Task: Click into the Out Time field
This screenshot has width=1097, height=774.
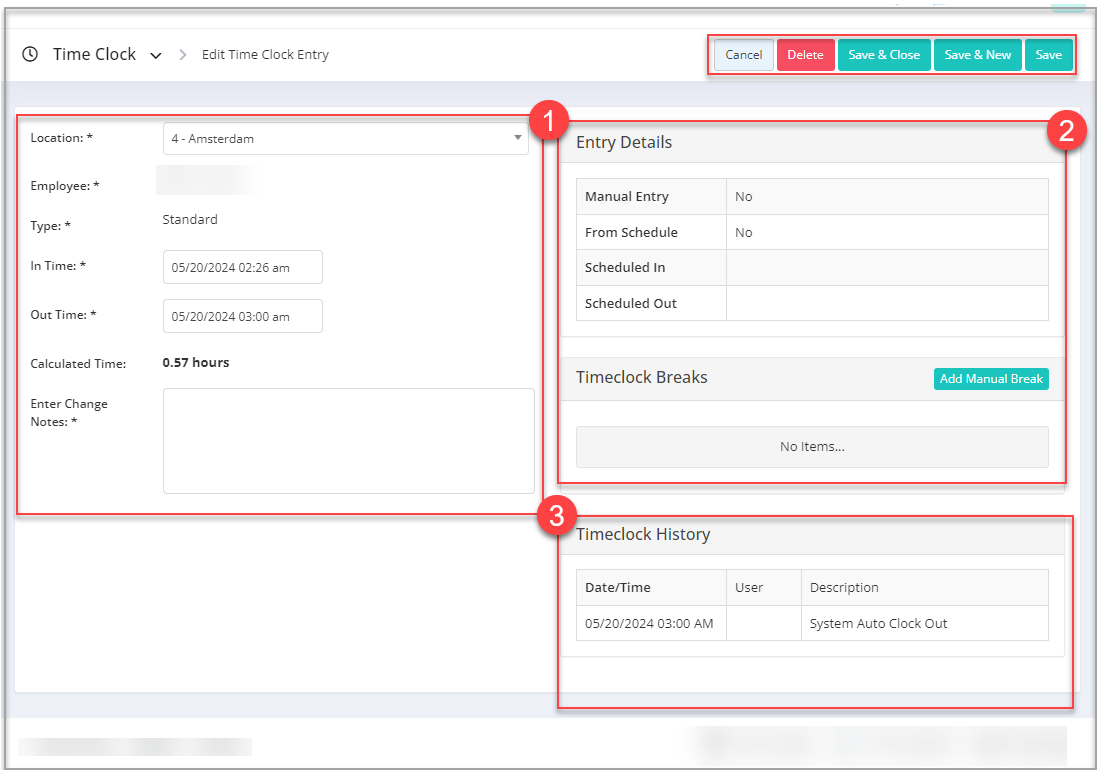Action: pos(242,316)
